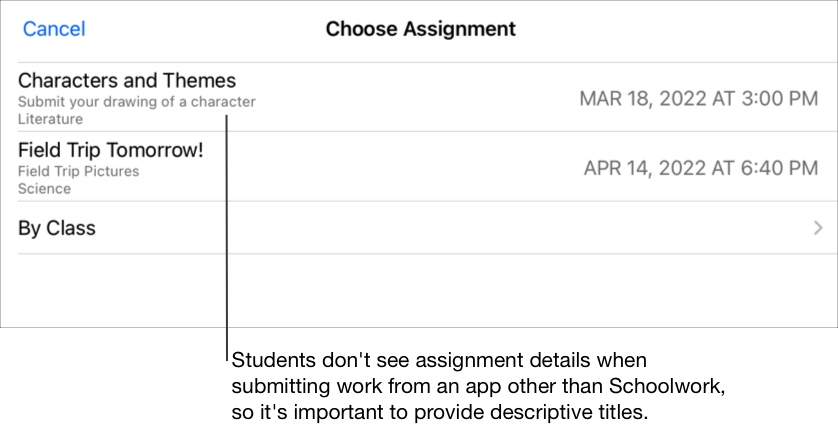Click the Choose Assignment header title
Viewport: 838px width, 430px height.
(420, 29)
